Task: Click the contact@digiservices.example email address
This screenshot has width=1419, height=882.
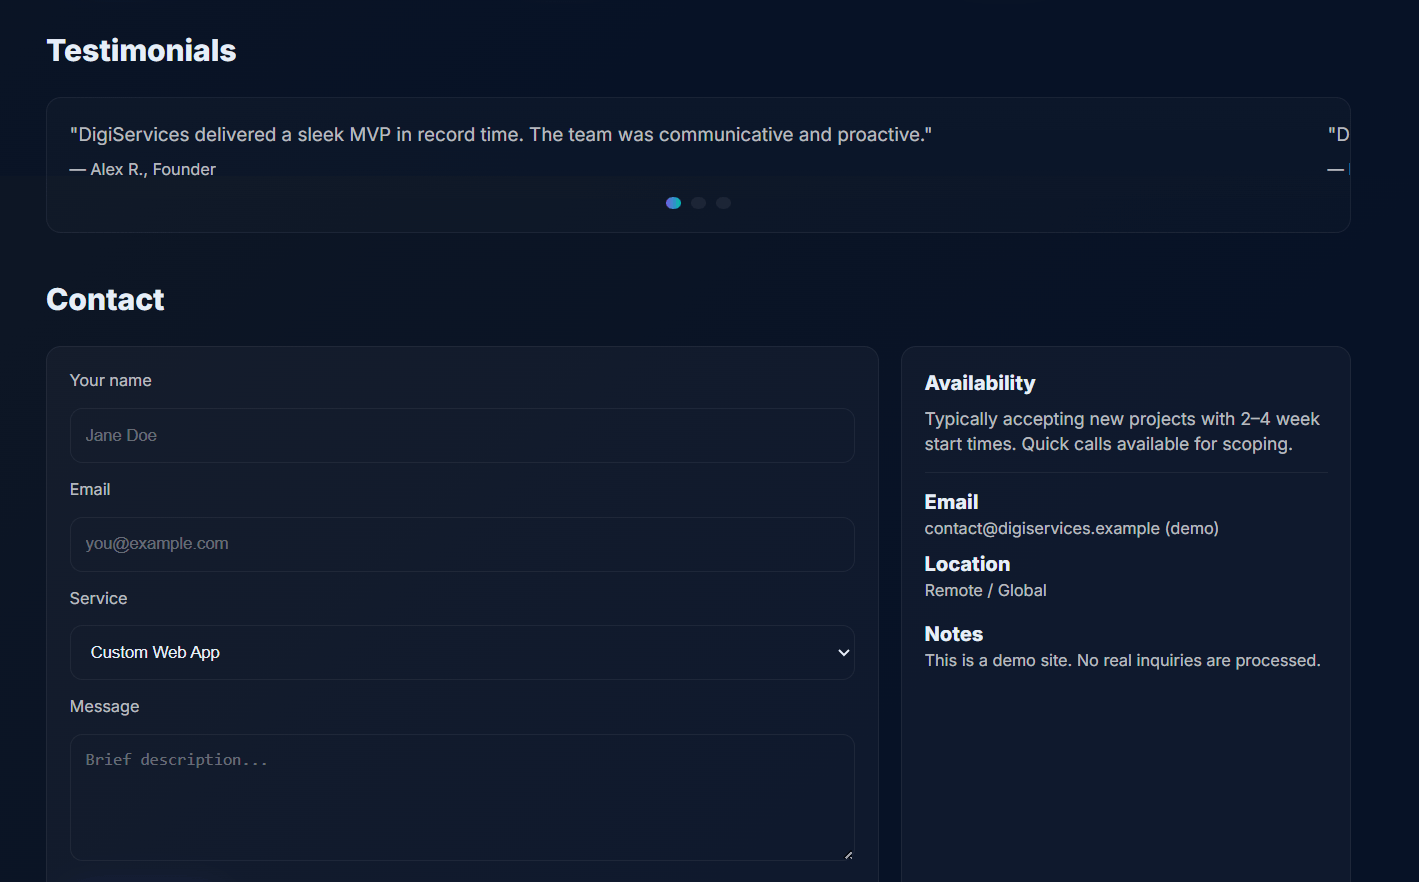Action: [1042, 529]
